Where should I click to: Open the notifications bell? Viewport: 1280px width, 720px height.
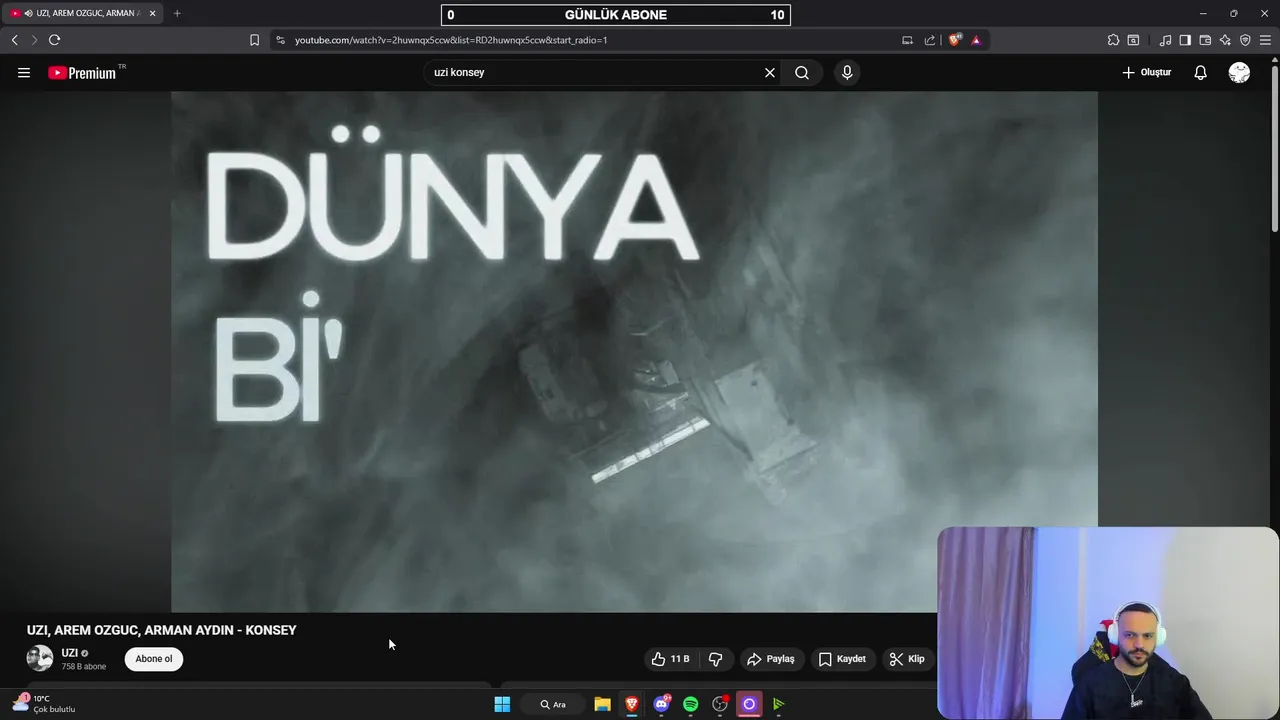[1200, 72]
